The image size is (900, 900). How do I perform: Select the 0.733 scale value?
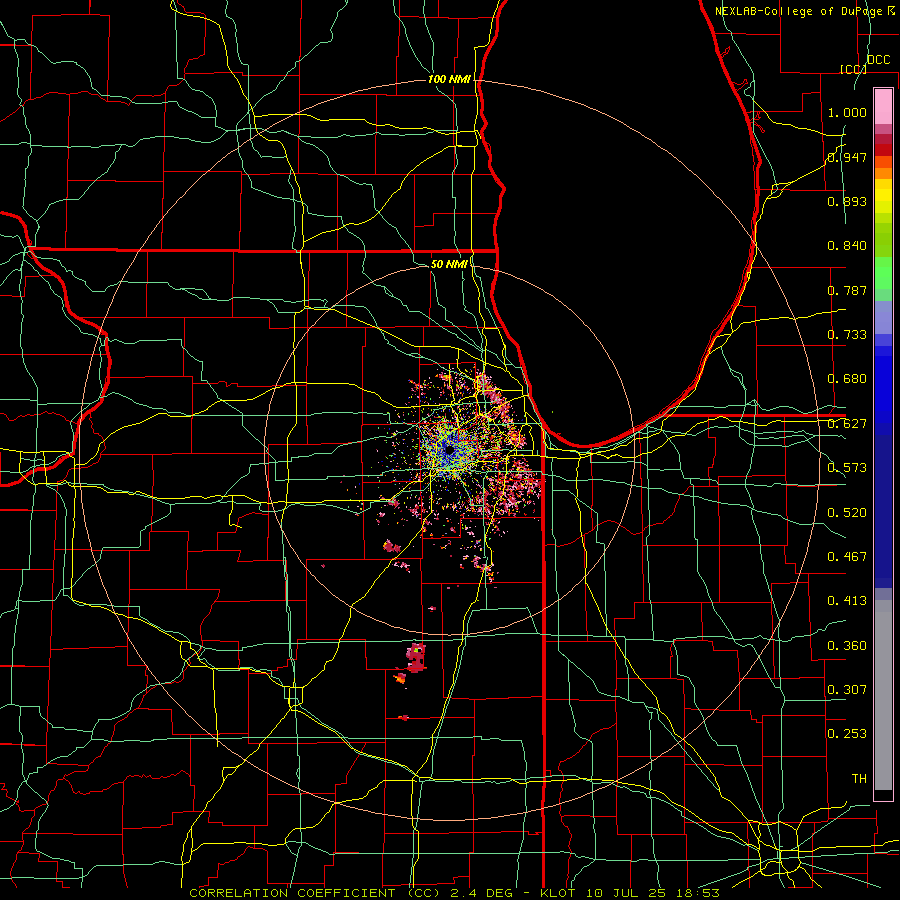click(x=847, y=335)
